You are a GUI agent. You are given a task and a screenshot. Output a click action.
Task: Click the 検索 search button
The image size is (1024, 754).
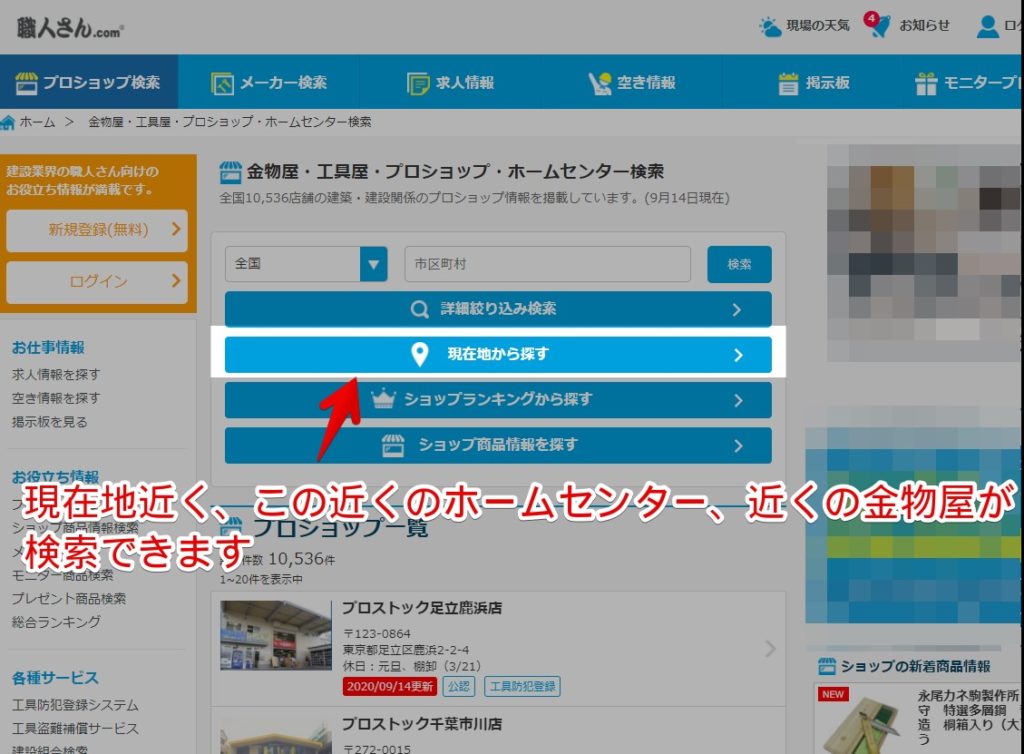pos(739,263)
